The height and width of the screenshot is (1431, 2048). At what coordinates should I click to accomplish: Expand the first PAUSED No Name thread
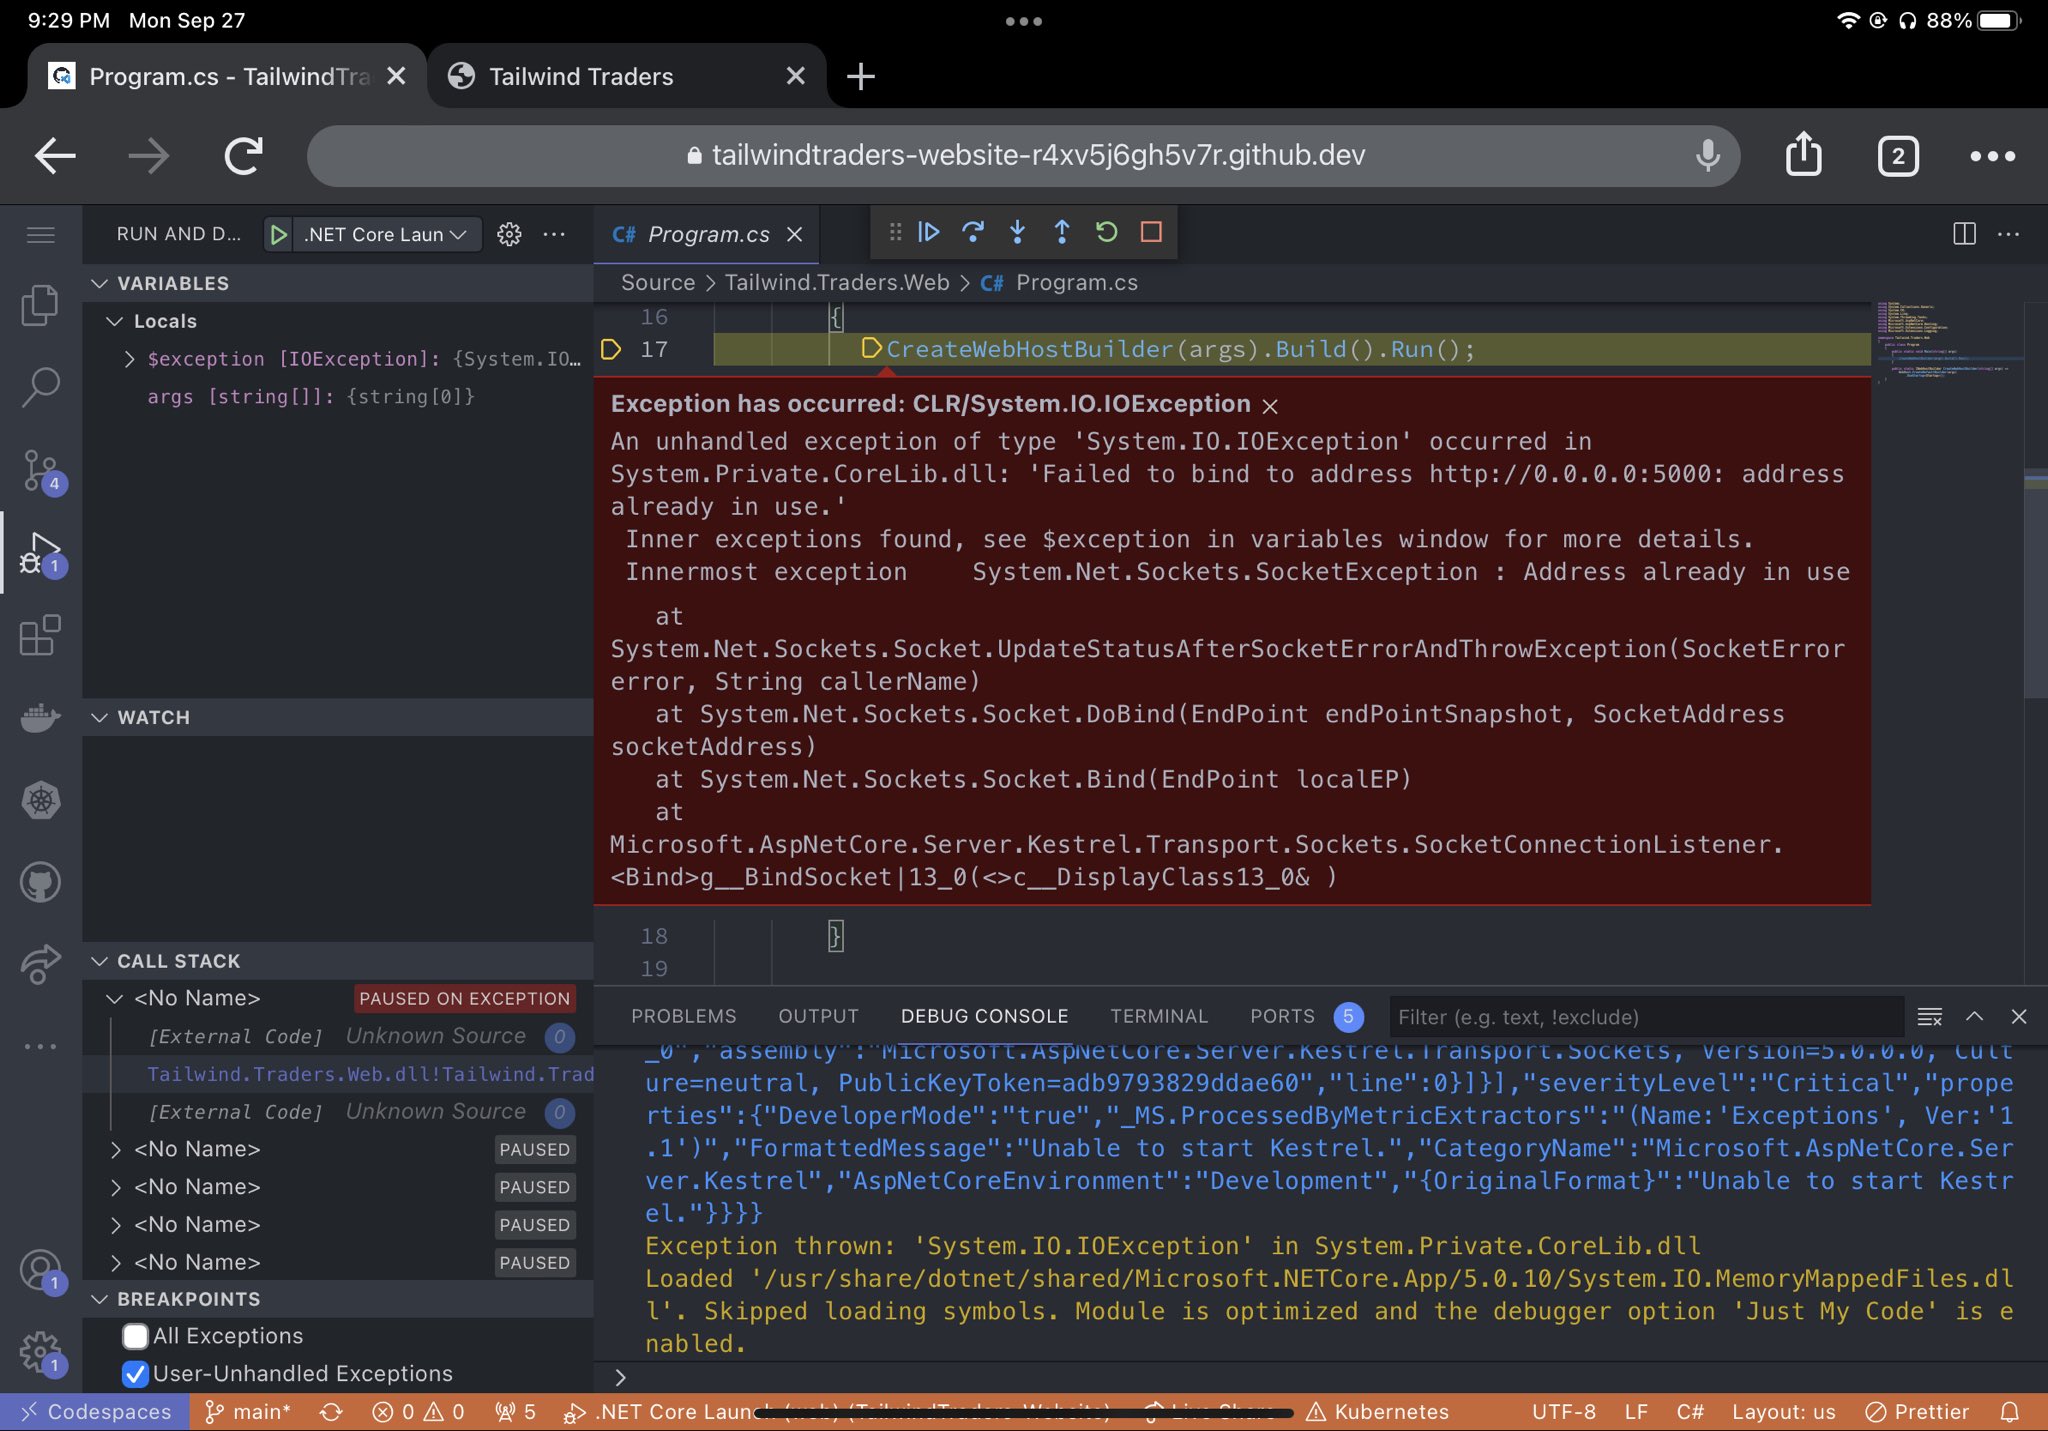pyautogui.click(x=115, y=1149)
